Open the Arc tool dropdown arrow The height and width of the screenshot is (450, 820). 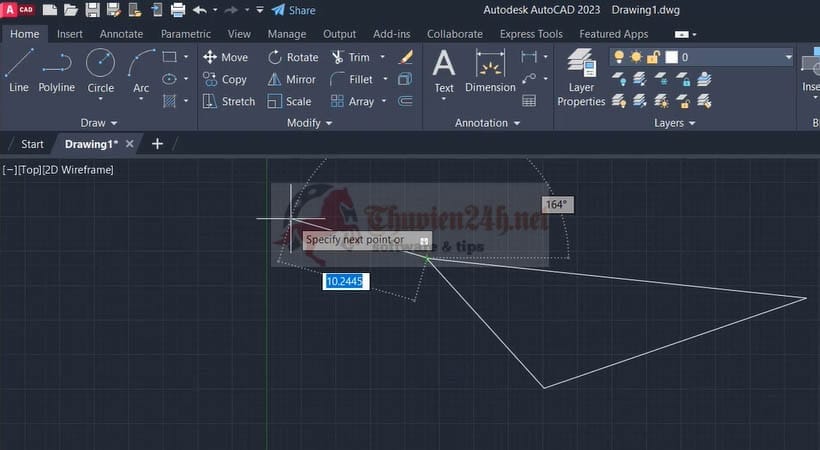click(x=141, y=99)
